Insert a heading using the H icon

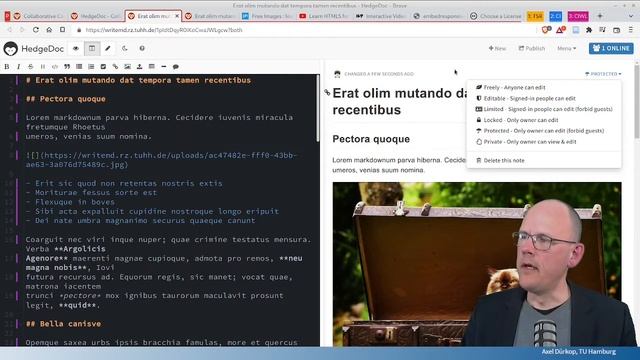click(x=43, y=67)
